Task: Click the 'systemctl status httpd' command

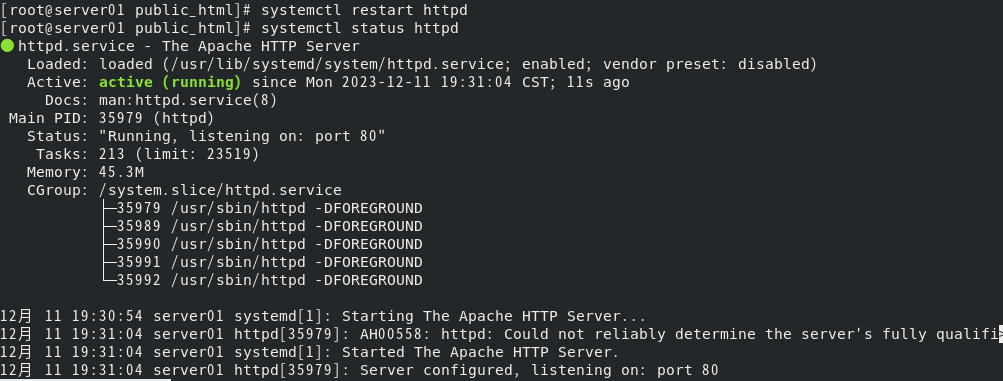Action: click(x=359, y=28)
